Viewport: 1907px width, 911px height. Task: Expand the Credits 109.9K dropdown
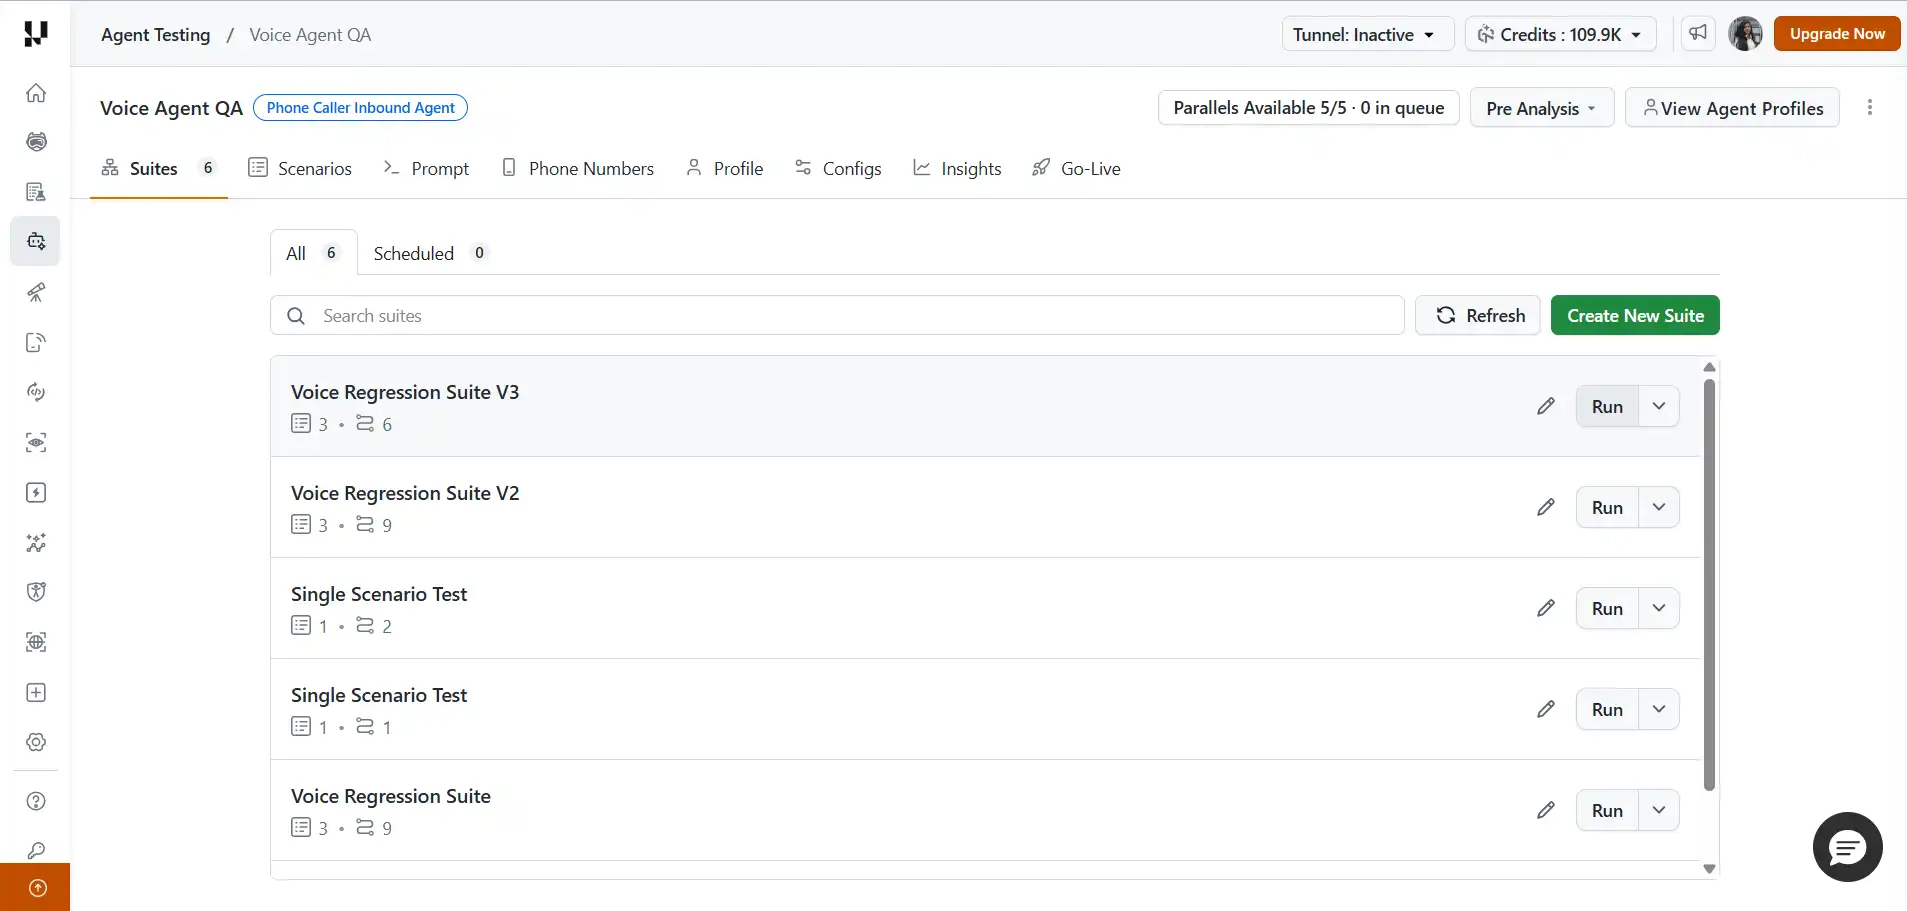click(x=1561, y=34)
